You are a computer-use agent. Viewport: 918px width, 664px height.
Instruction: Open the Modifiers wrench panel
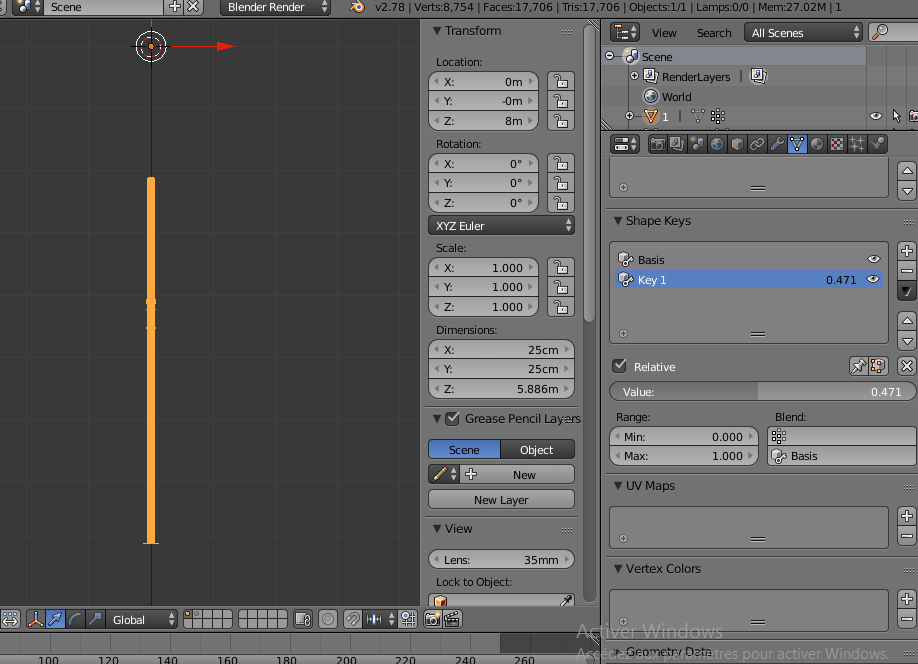click(x=776, y=143)
